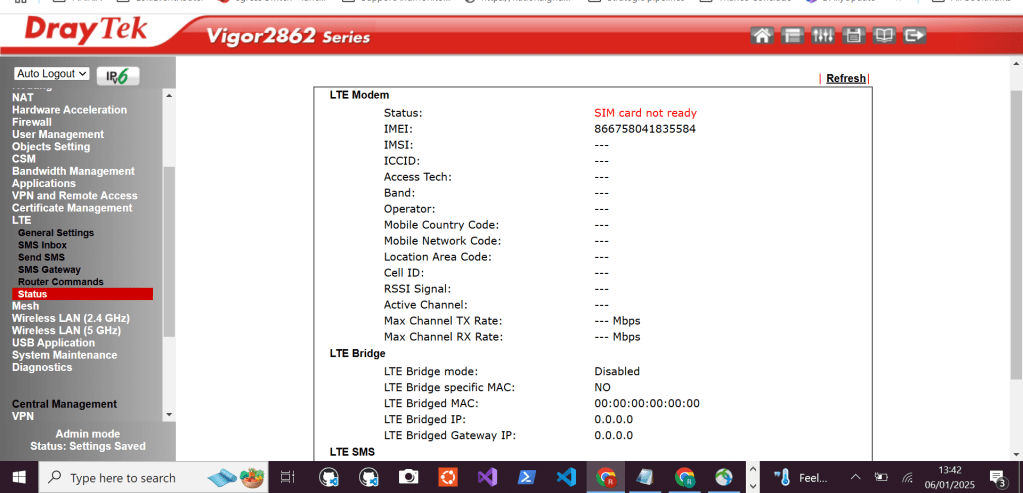Open the book manual icon in header
This screenshot has height=493, width=1023.
(x=884, y=35)
